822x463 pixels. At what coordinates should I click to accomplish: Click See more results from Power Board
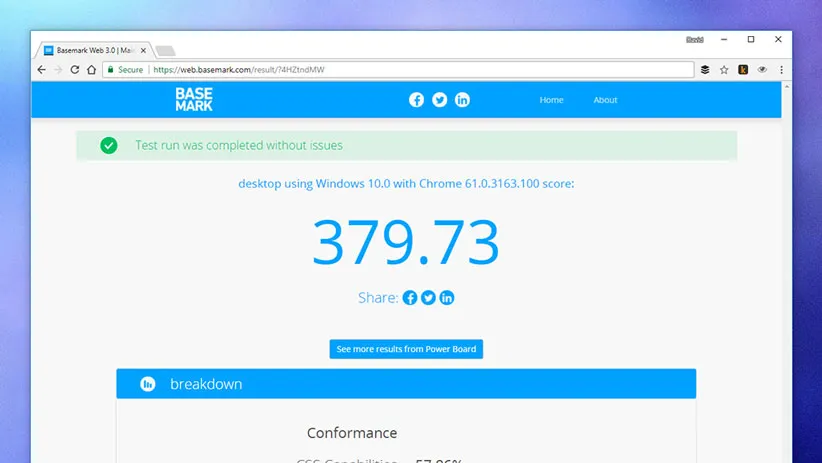click(x=406, y=349)
